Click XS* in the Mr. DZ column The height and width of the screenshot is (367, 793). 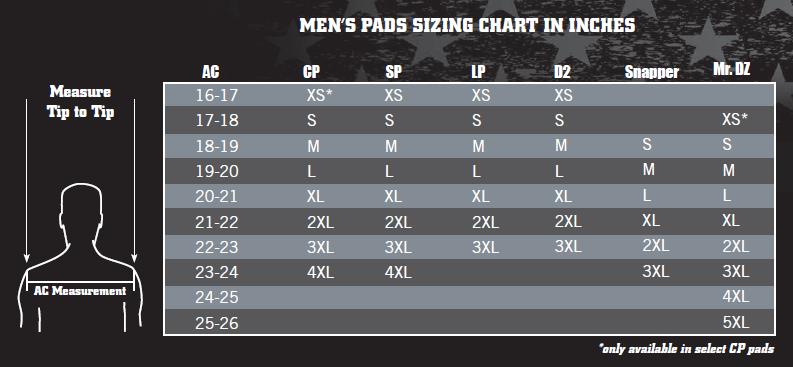coord(734,120)
